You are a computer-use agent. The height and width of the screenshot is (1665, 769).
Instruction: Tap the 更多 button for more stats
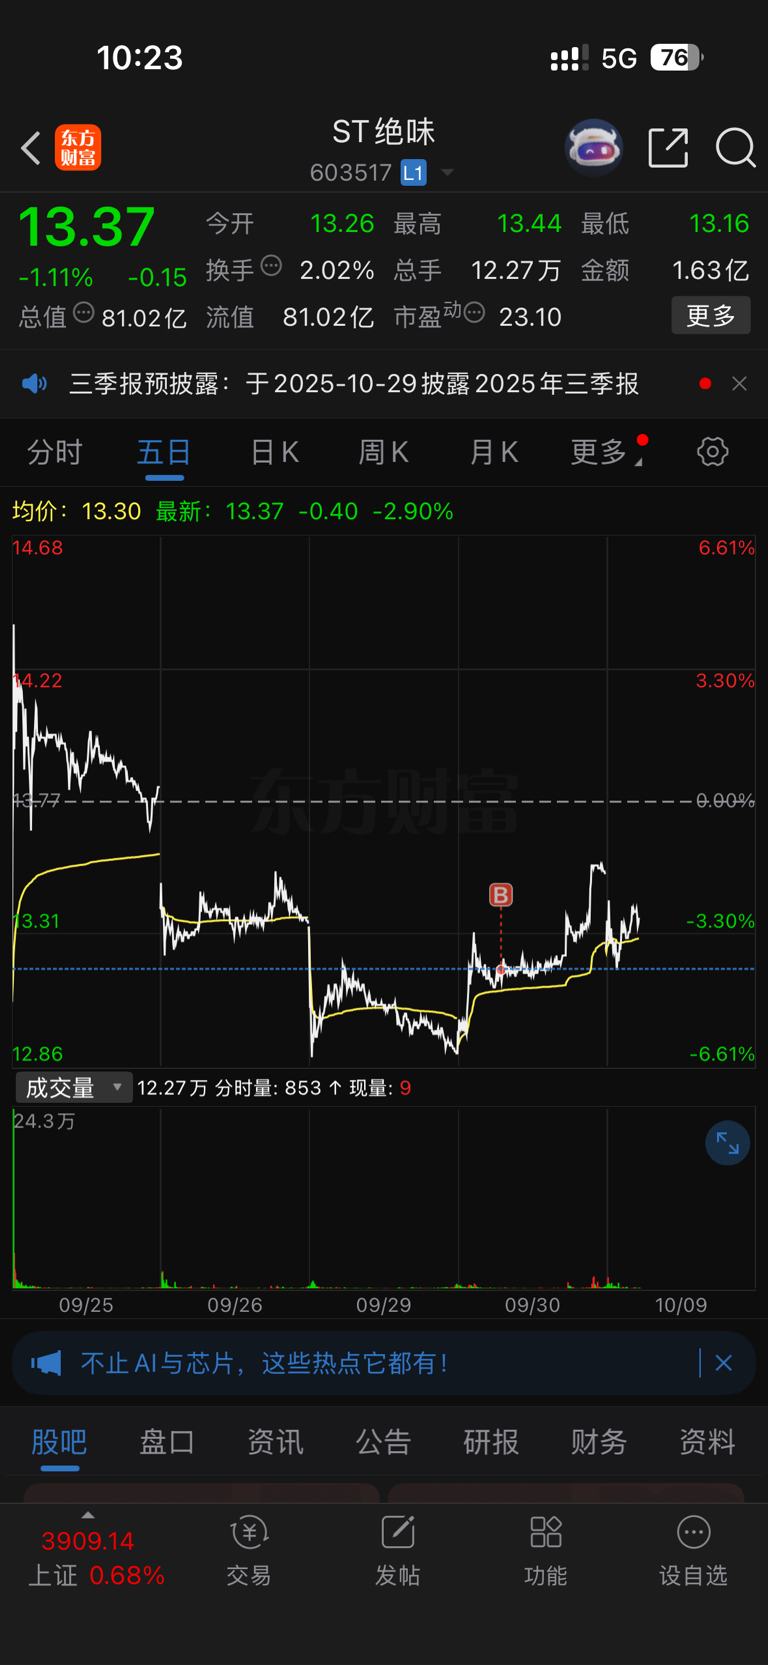pos(711,316)
